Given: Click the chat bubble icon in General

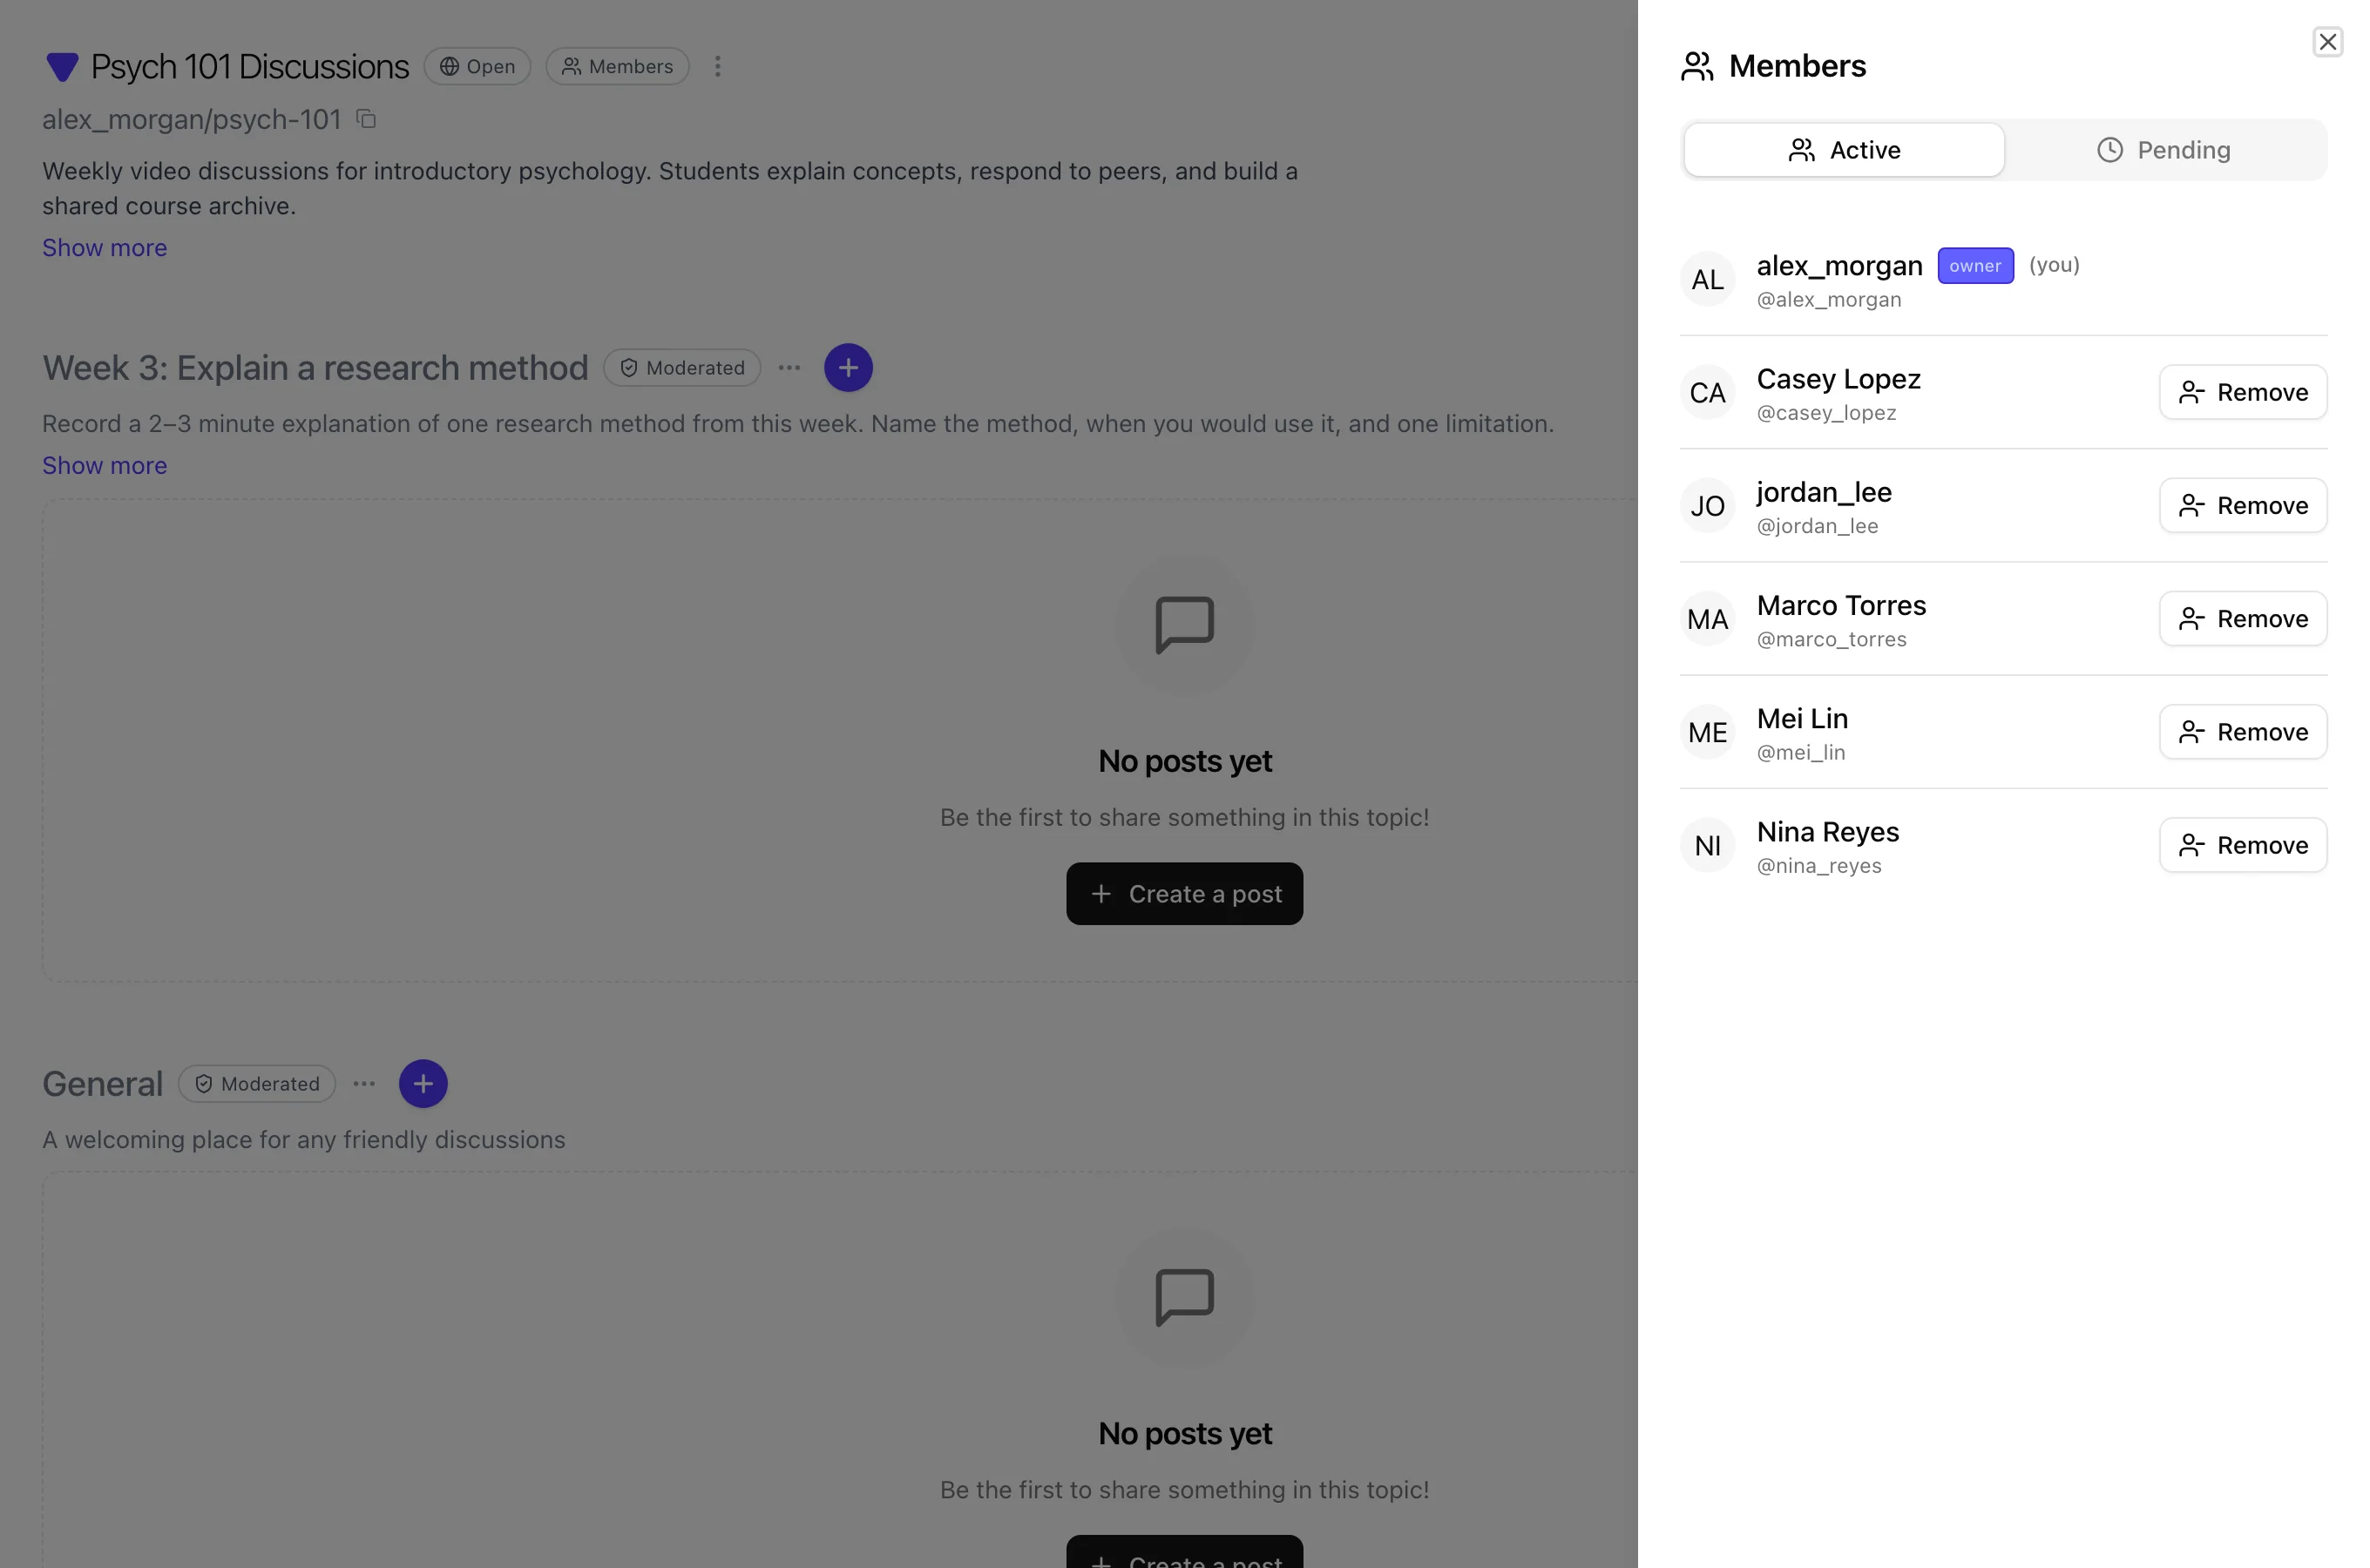Looking at the screenshot, I should (1184, 1297).
